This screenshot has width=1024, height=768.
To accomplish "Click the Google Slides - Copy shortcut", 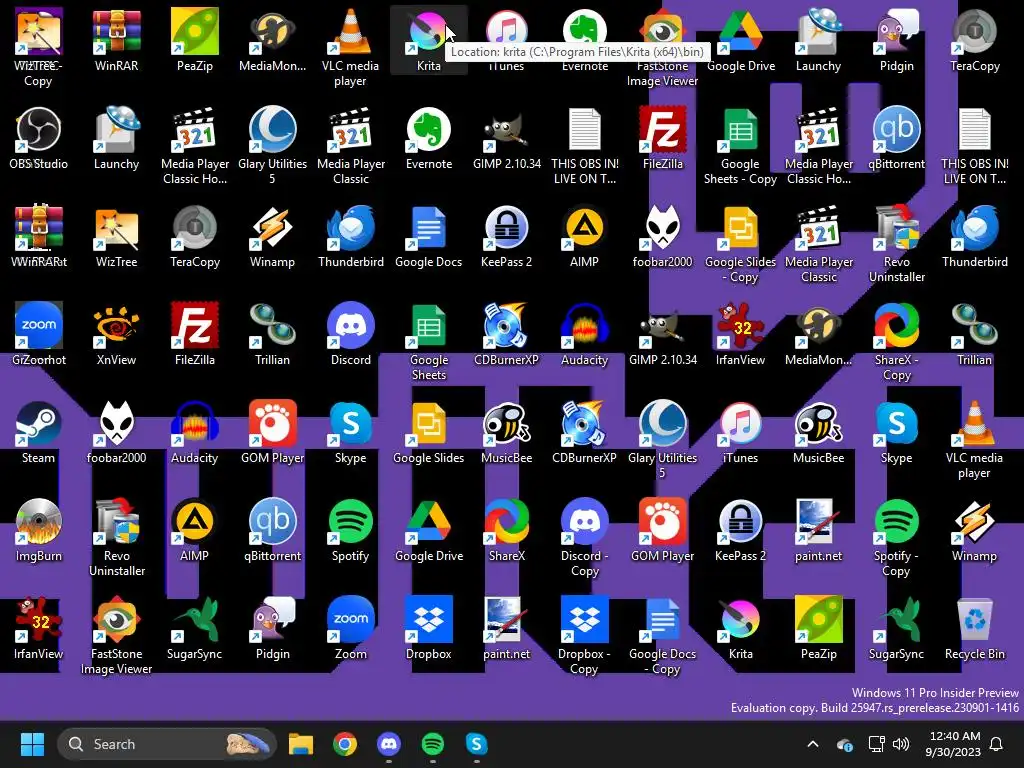I will pos(741,244).
